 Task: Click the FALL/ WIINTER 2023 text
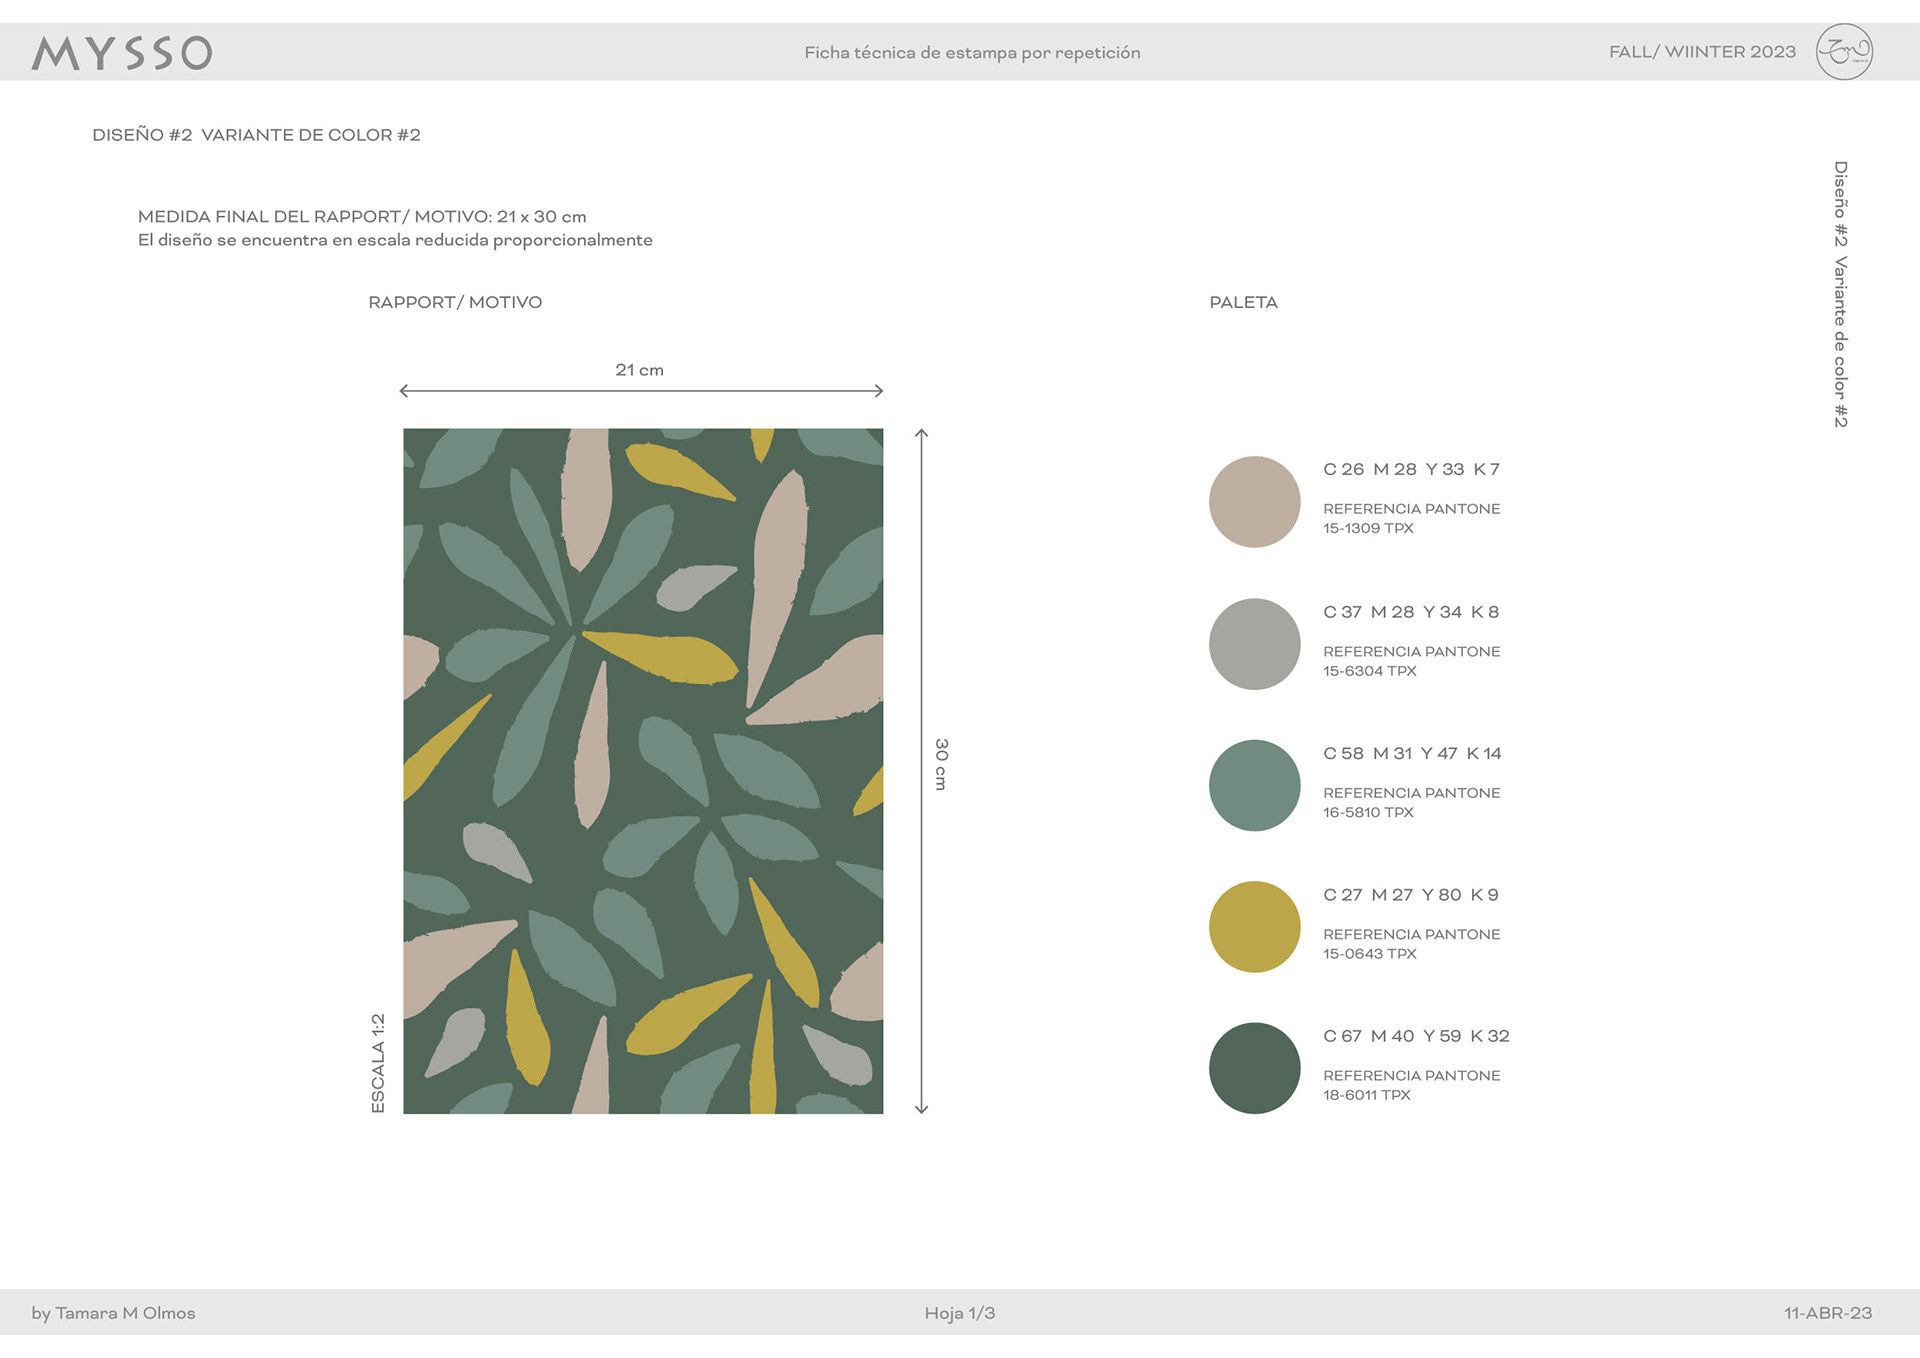pyautogui.click(x=1702, y=52)
